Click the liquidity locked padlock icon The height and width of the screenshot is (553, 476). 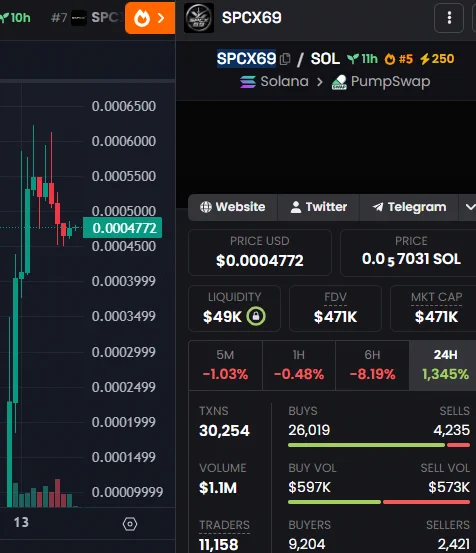click(256, 316)
